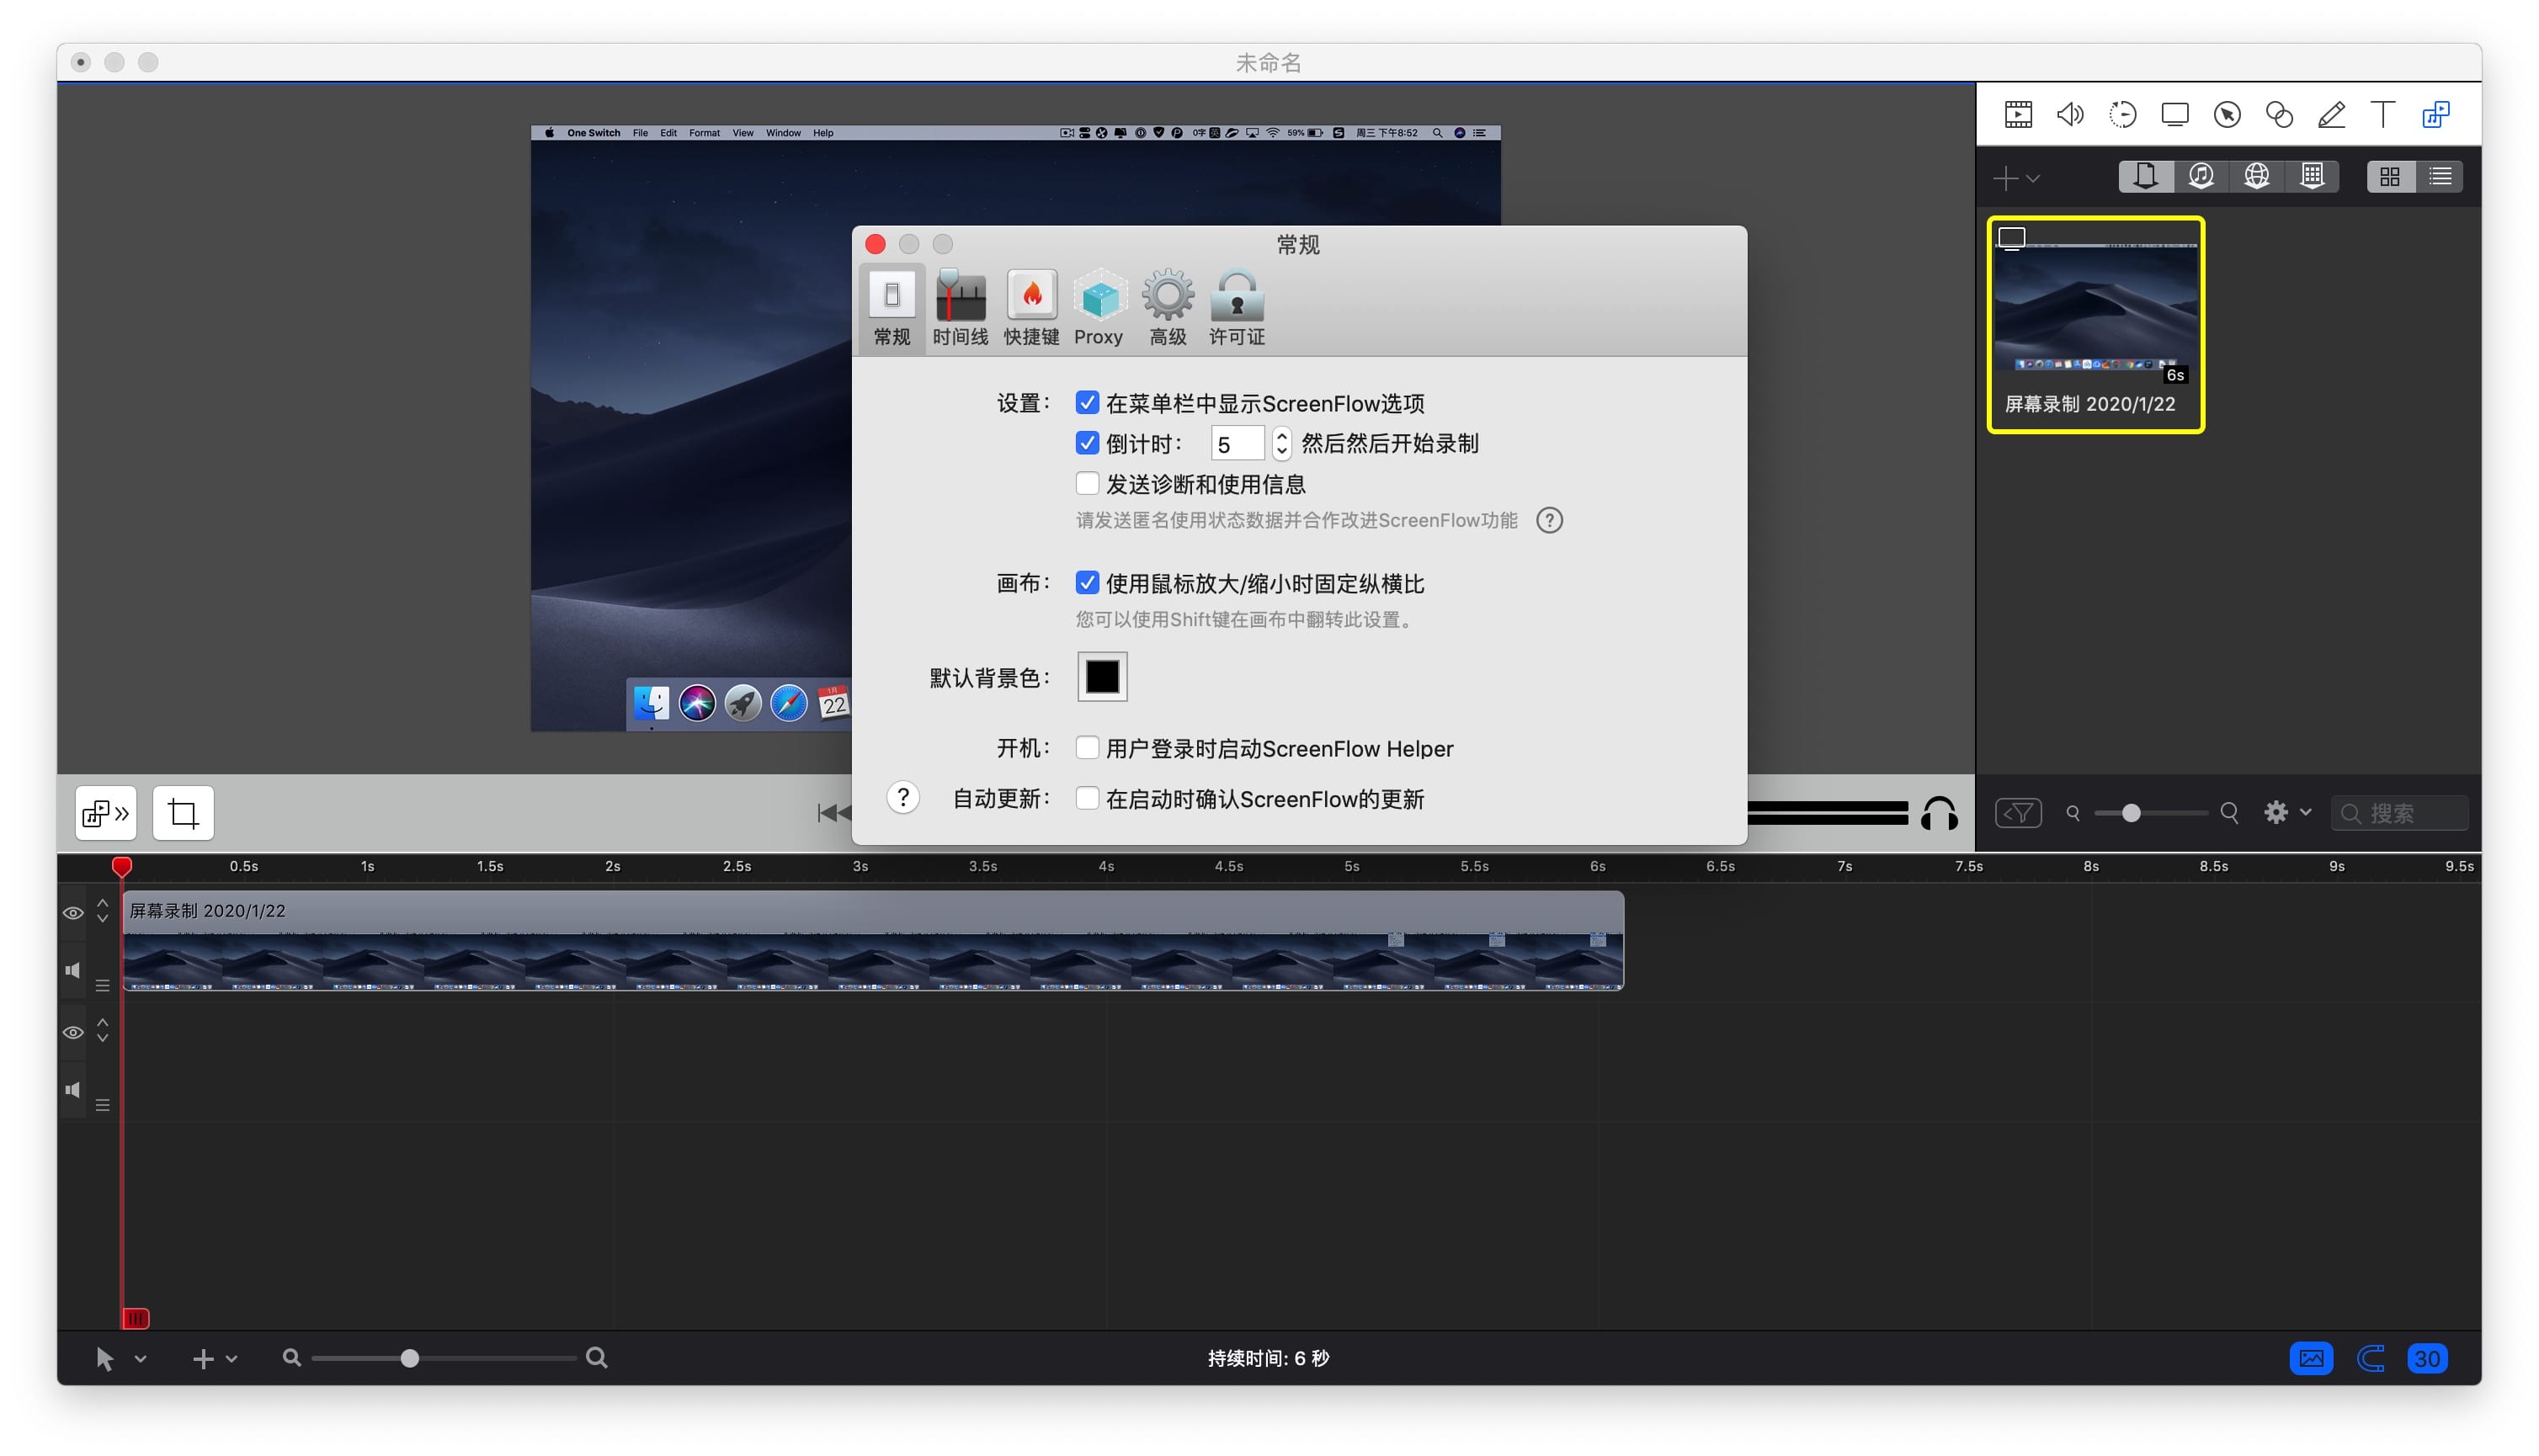Screen dimensions: 2539x1456
Task: Hide the first timeline track eye
Action: click(73, 912)
